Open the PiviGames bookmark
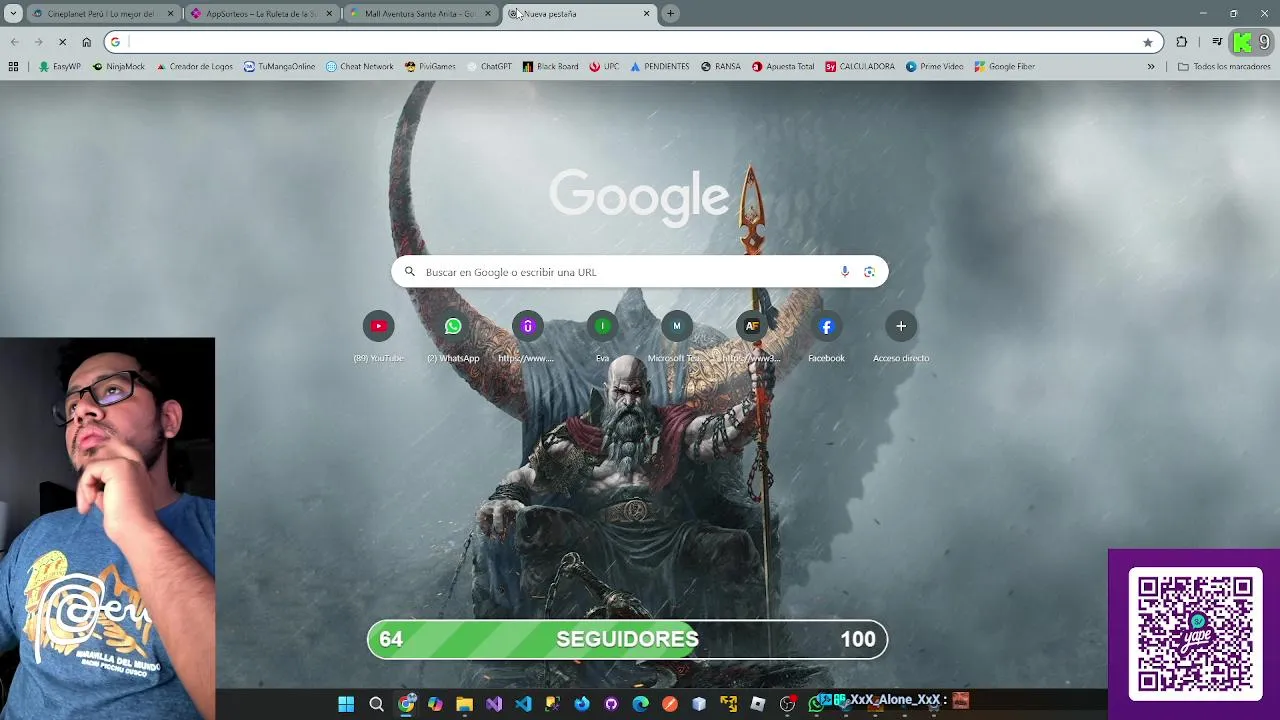 click(x=430, y=67)
